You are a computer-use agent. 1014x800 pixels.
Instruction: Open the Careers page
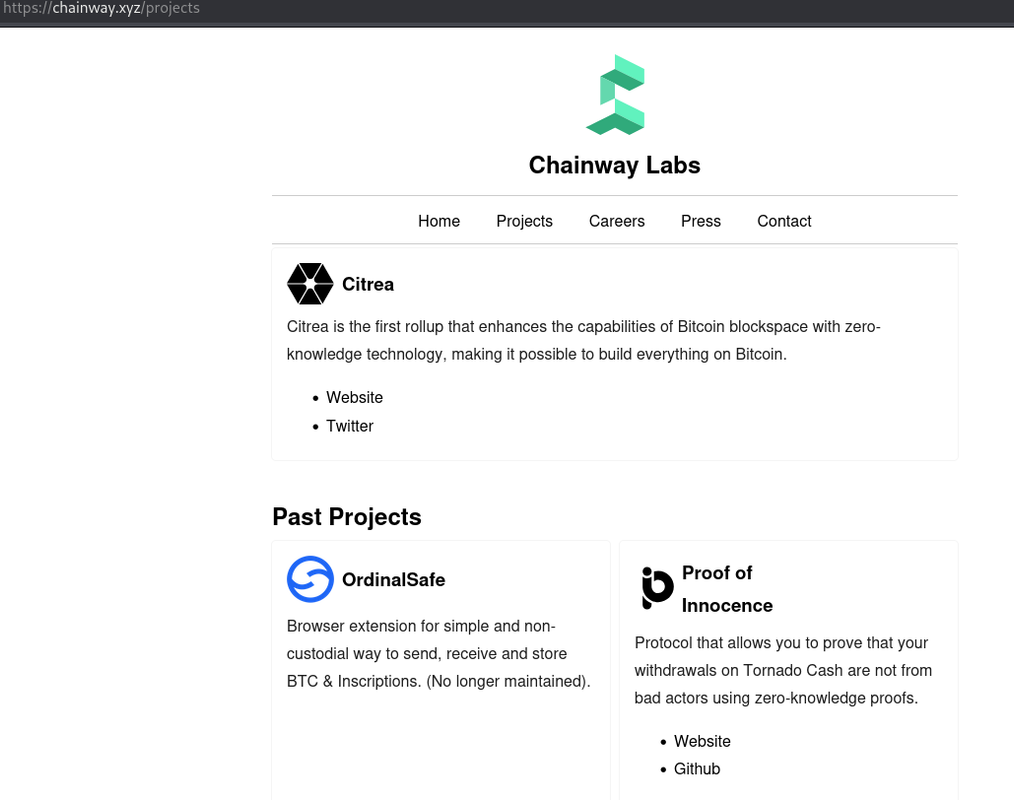[617, 221]
